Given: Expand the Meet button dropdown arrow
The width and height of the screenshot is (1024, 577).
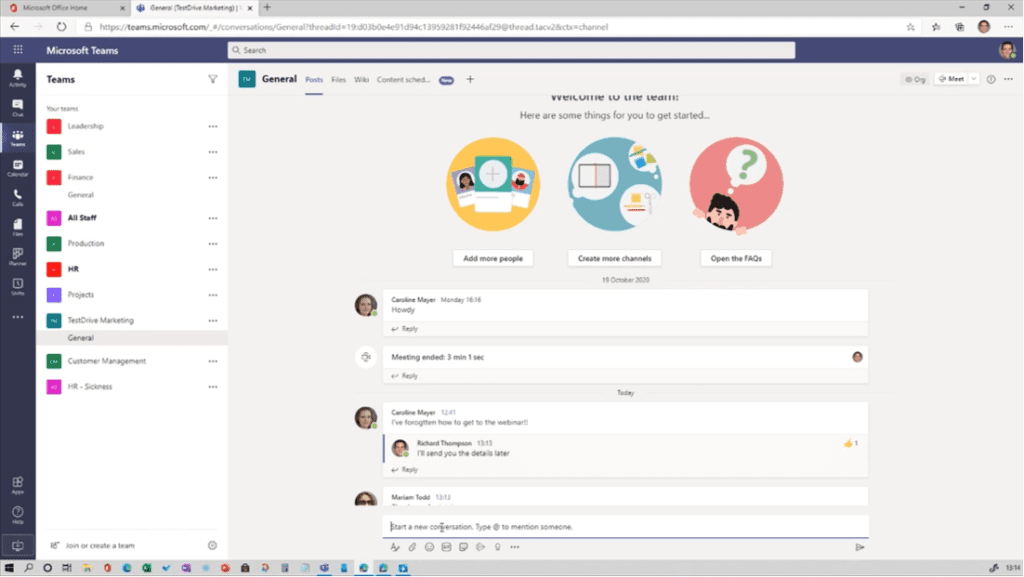Looking at the screenshot, I should (972, 78).
